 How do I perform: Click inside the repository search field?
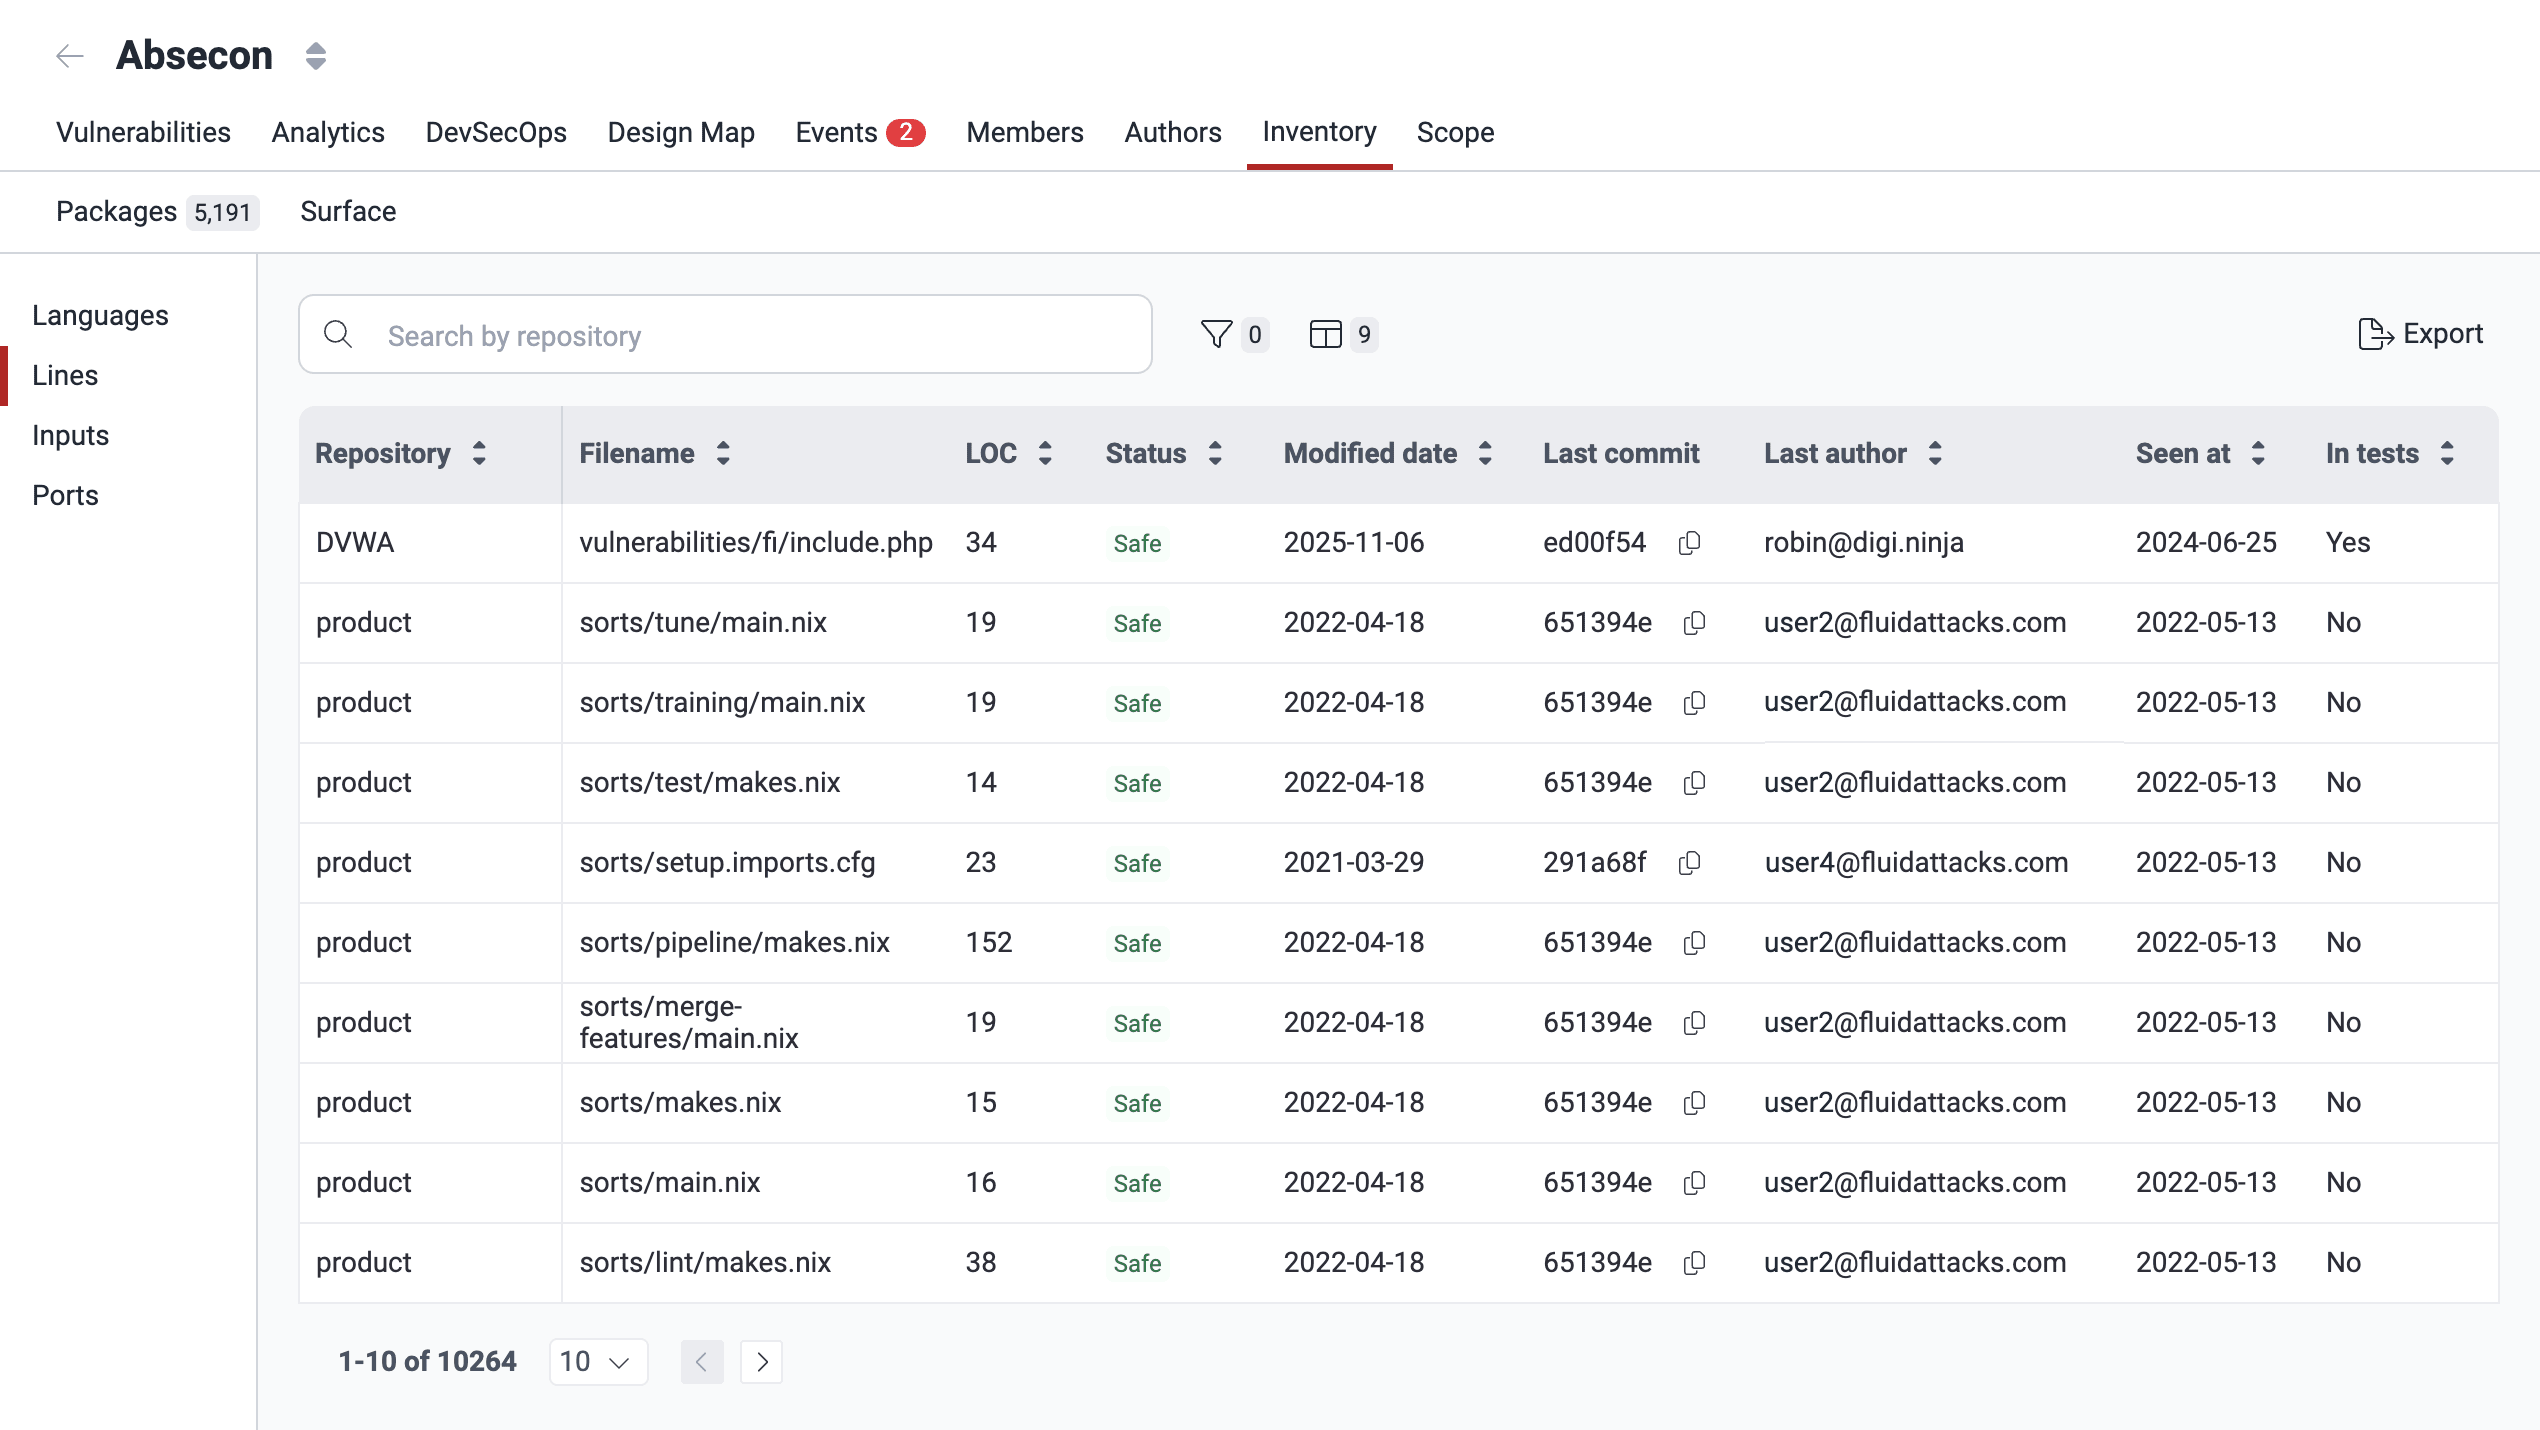(x=700, y=334)
